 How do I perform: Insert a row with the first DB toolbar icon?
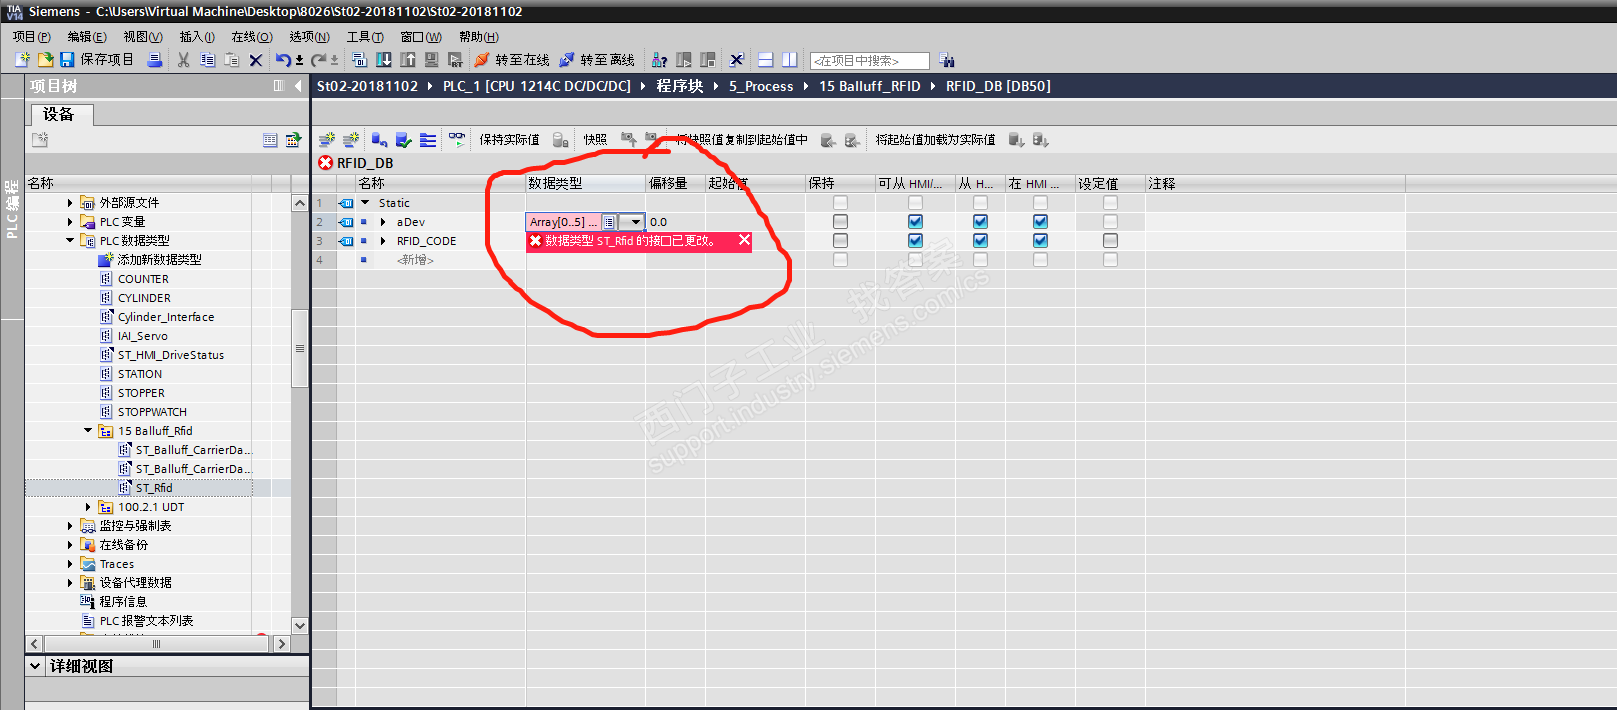coord(327,140)
